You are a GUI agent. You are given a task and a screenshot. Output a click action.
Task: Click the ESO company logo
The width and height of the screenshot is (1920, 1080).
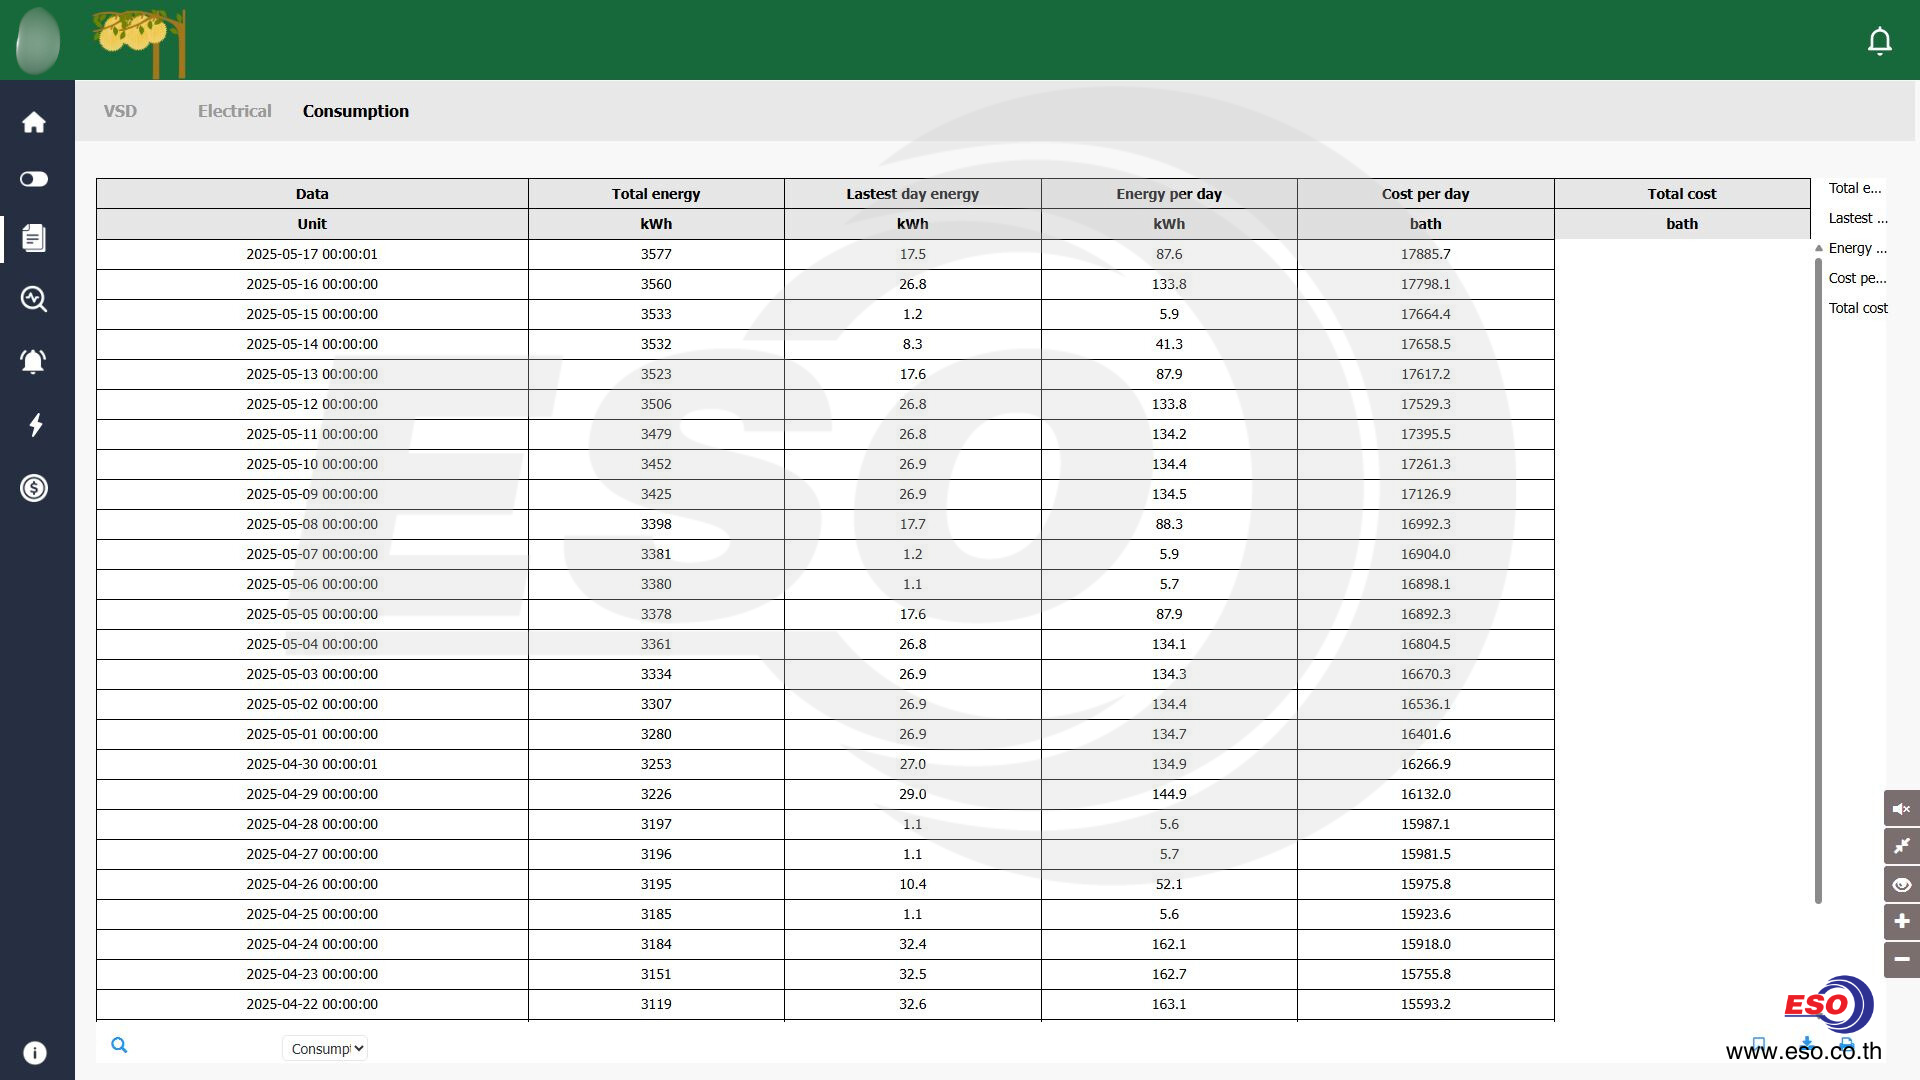tap(1828, 1004)
